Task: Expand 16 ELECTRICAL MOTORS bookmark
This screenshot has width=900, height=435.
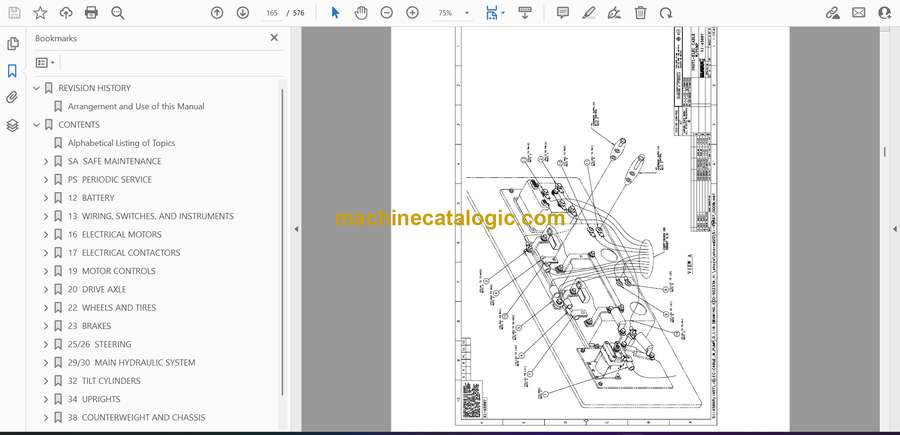Action: point(46,235)
